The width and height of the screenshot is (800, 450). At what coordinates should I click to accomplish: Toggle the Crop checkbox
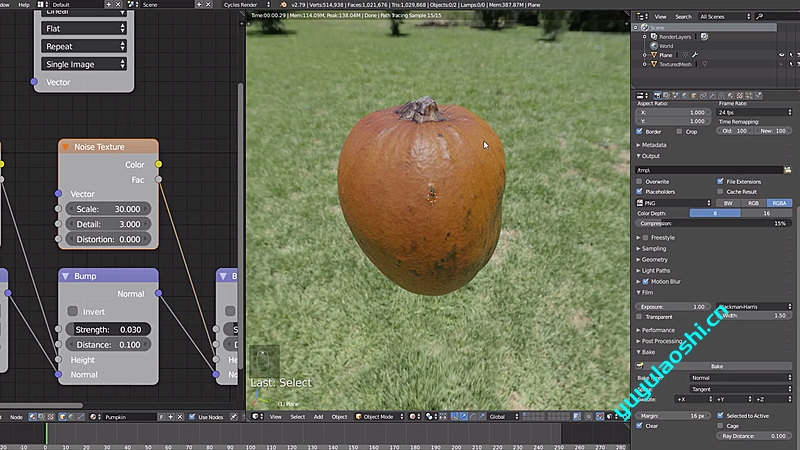pyautogui.click(x=679, y=131)
